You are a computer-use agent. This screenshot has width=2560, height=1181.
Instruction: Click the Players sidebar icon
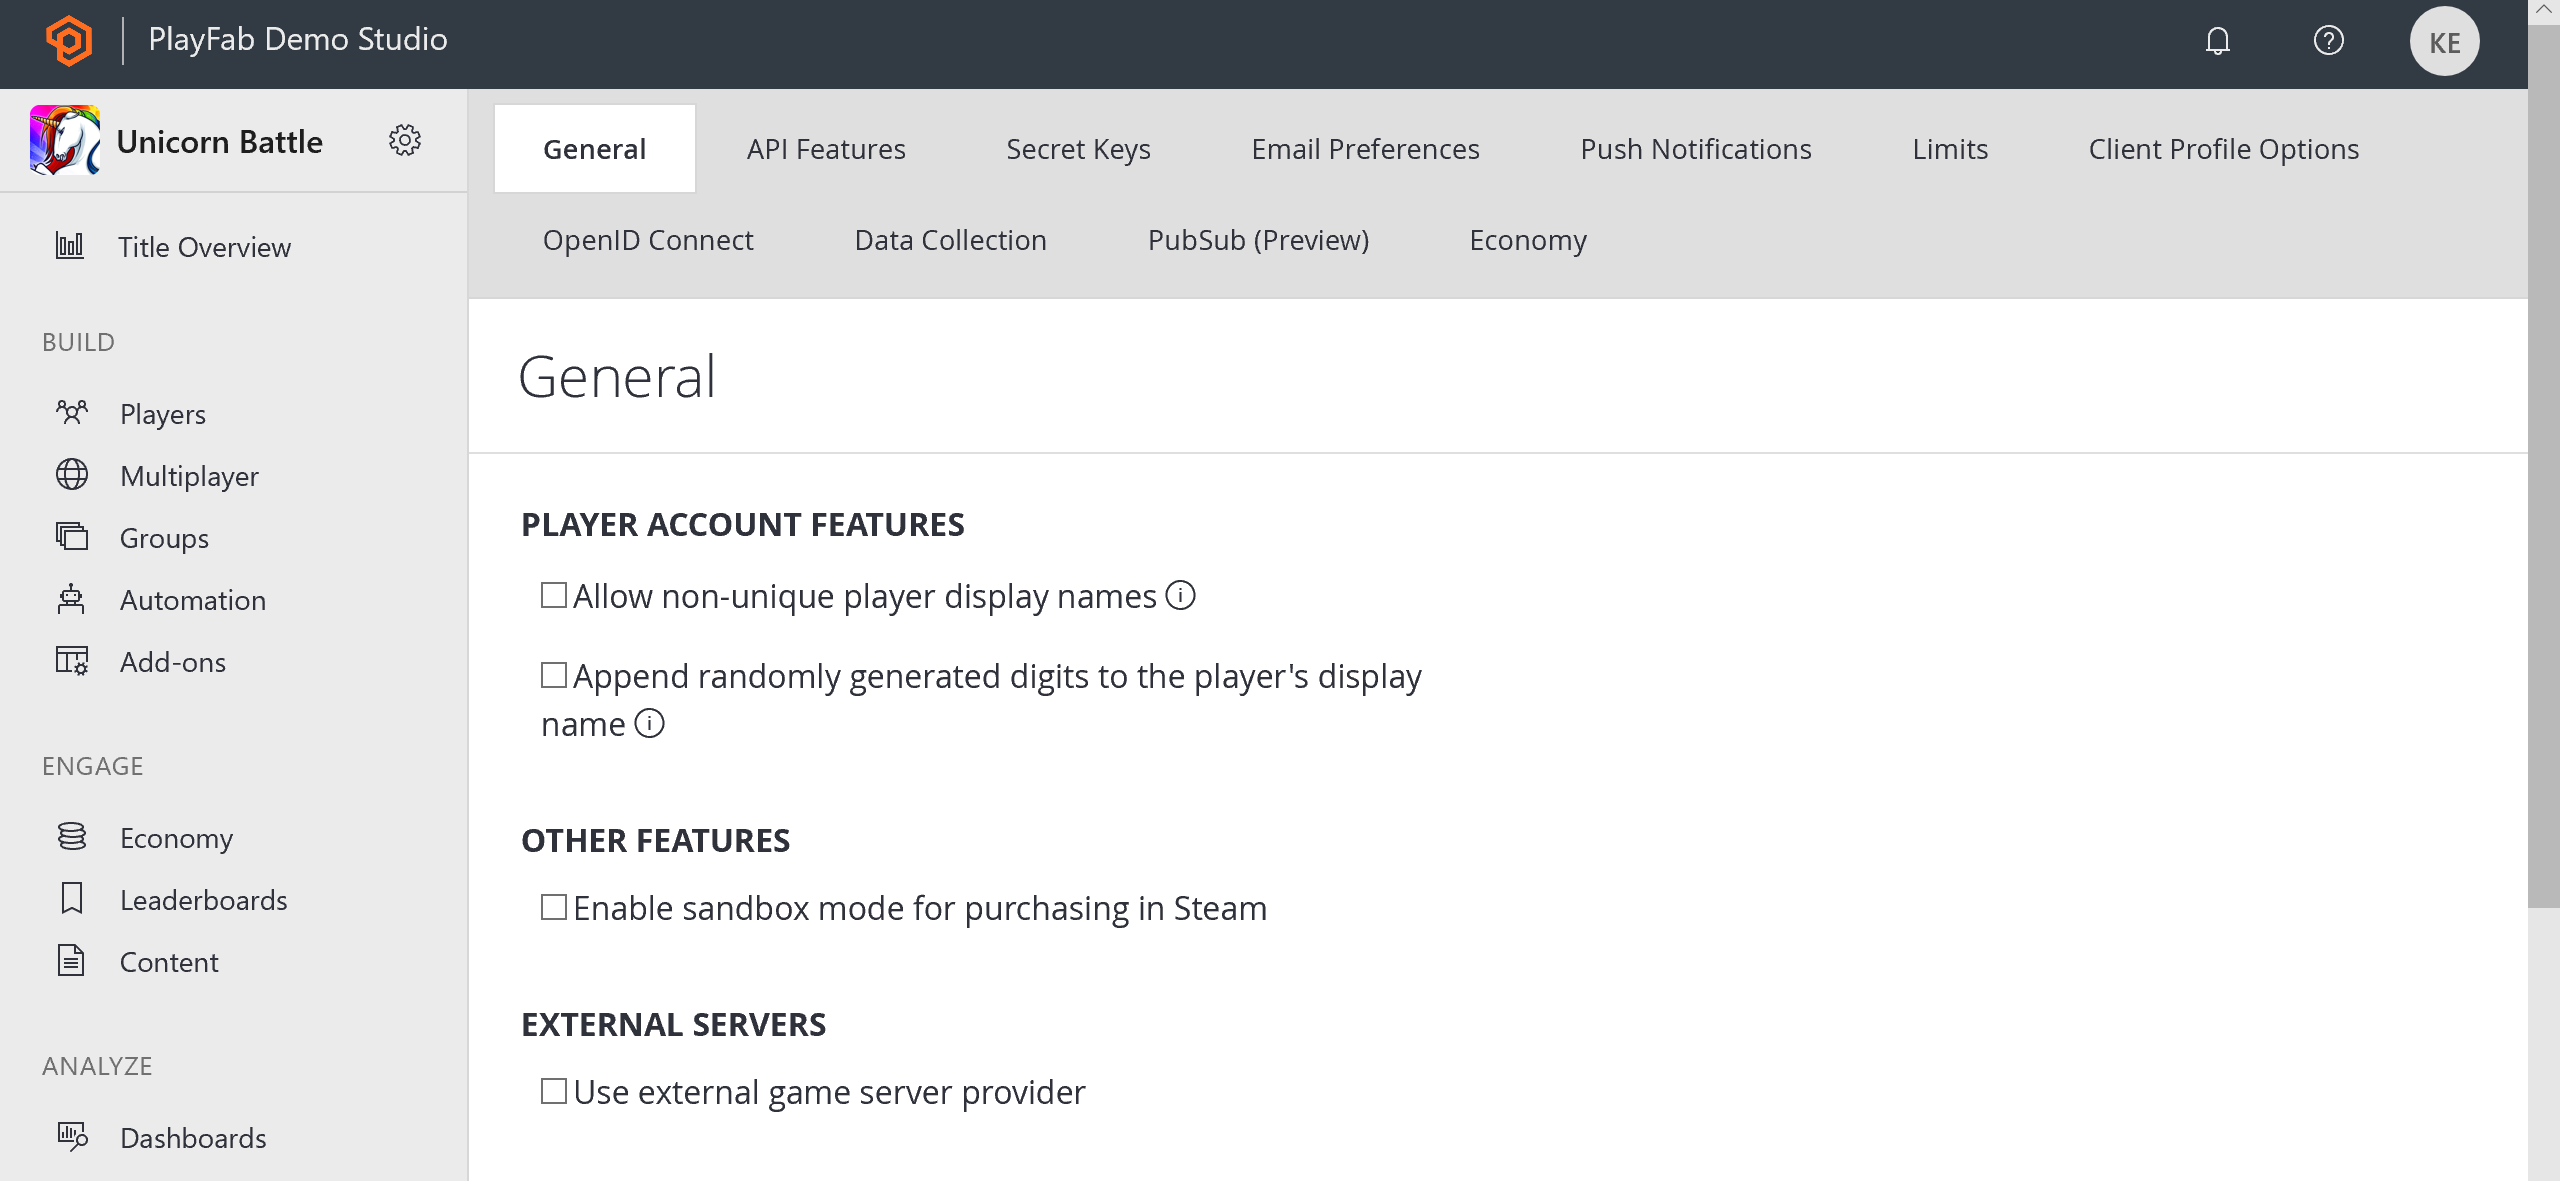coord(72,413)
